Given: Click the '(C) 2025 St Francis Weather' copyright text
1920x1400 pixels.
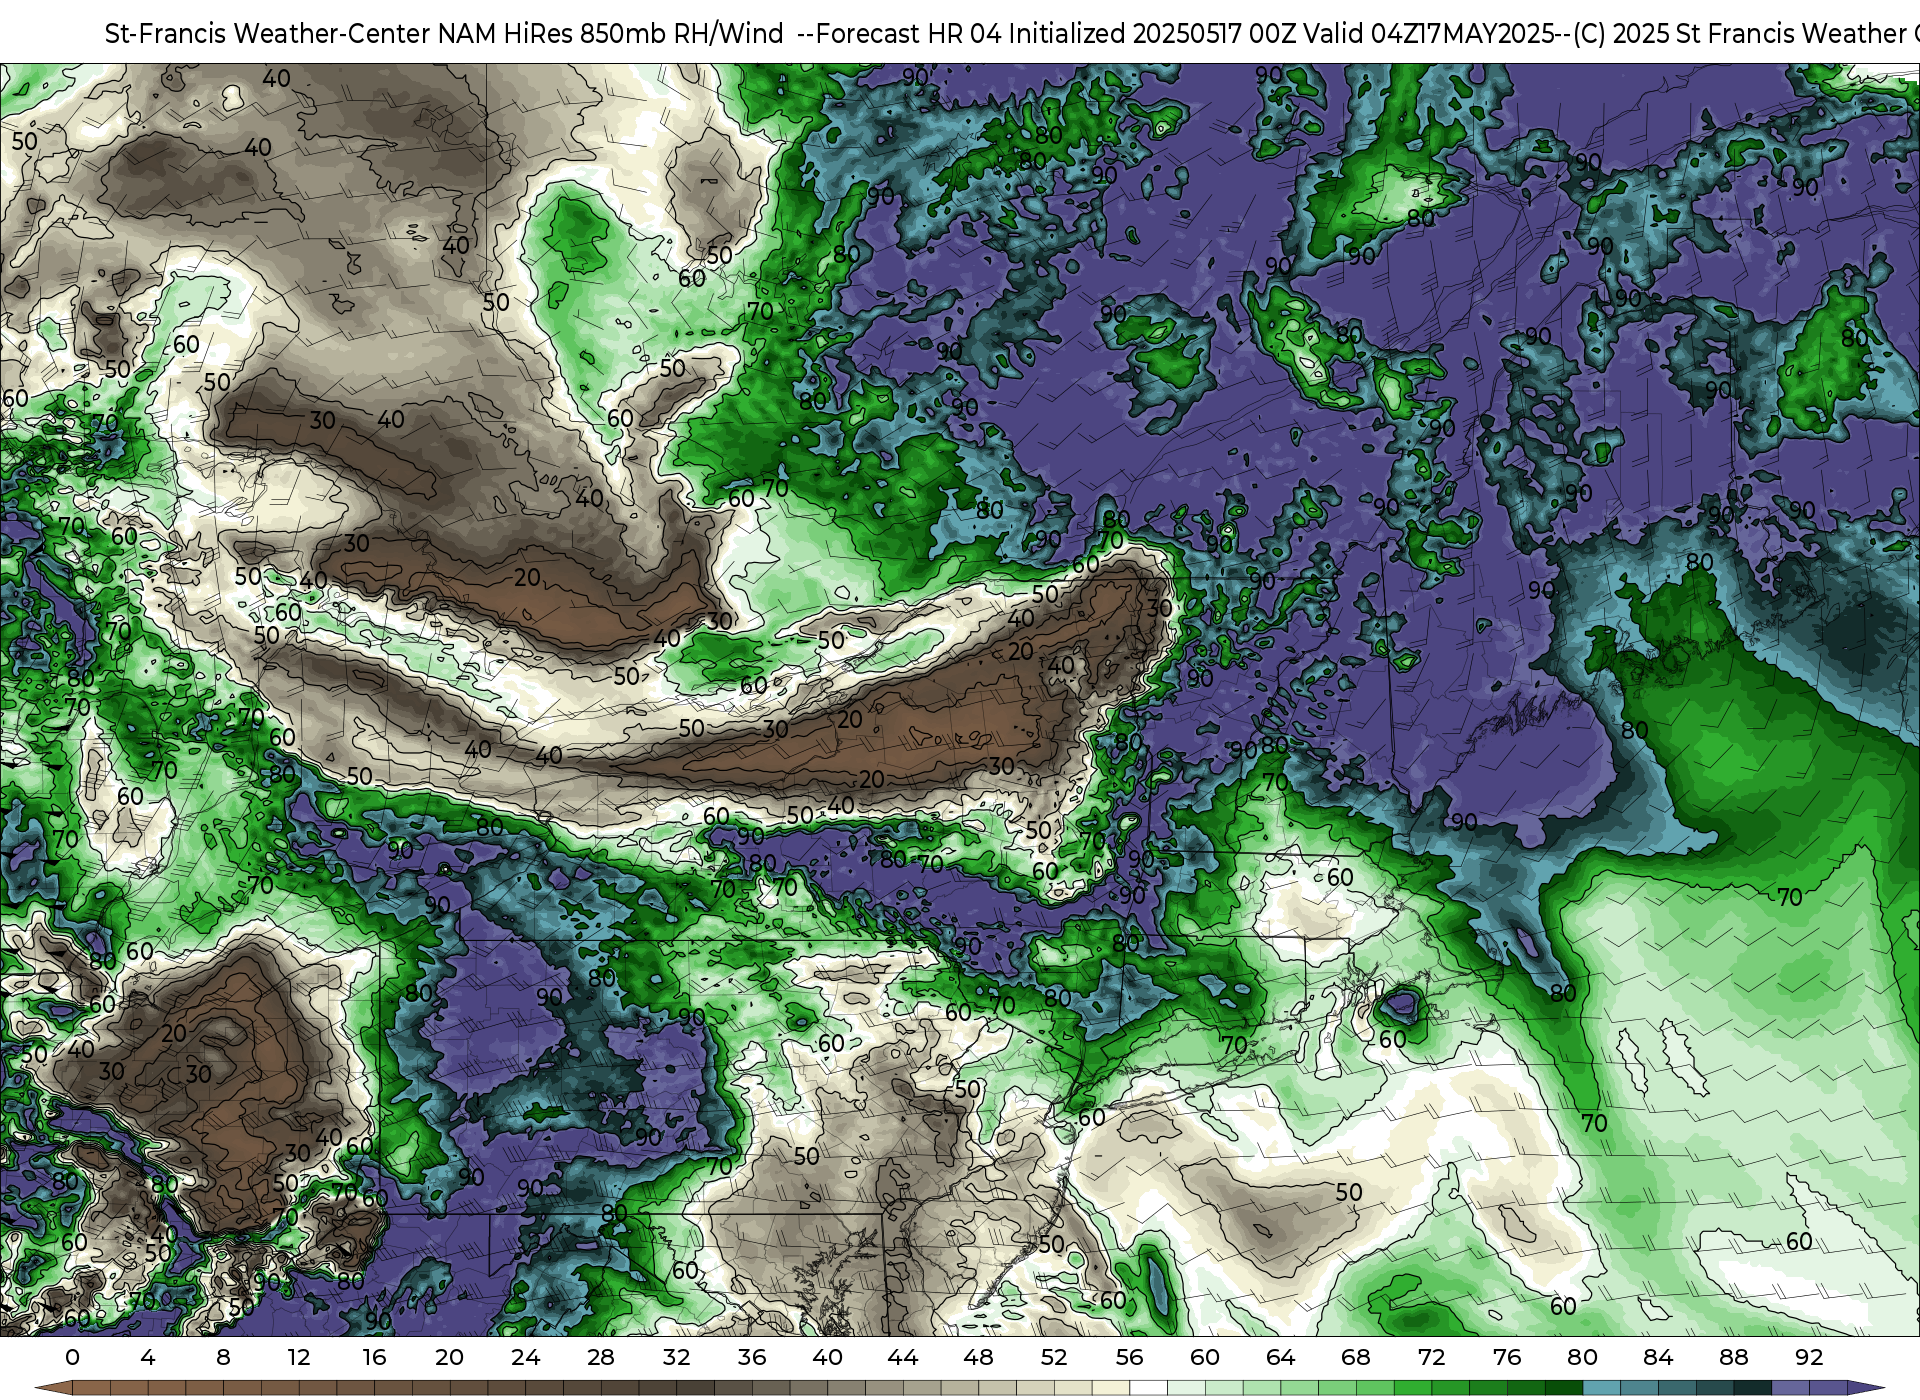Looking at the screenshot, I should click(1738, 34).
